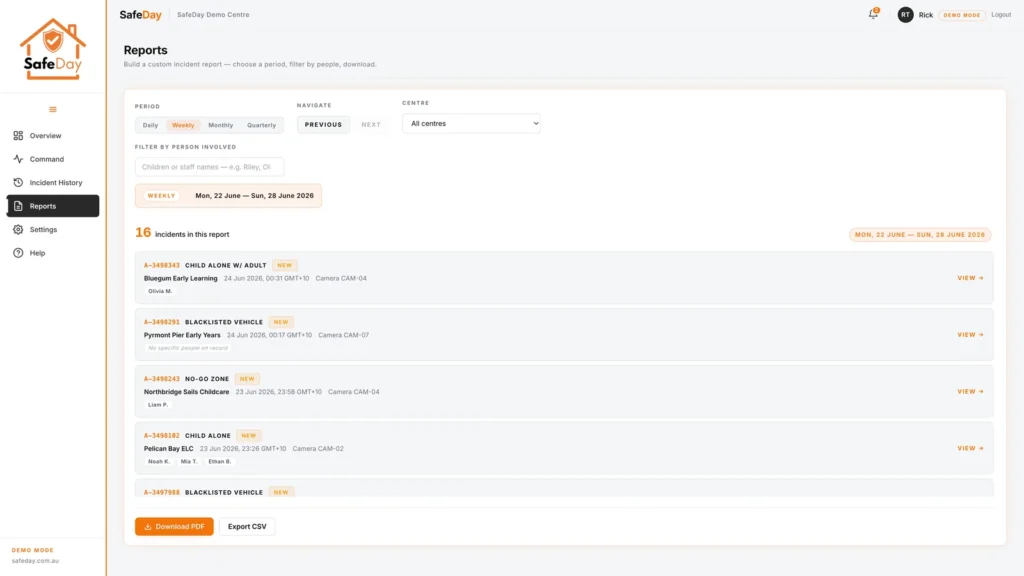Click the Camera CAM-02 label
The height and width of the screenshot is (576, 1024).
tap(318, 449)
